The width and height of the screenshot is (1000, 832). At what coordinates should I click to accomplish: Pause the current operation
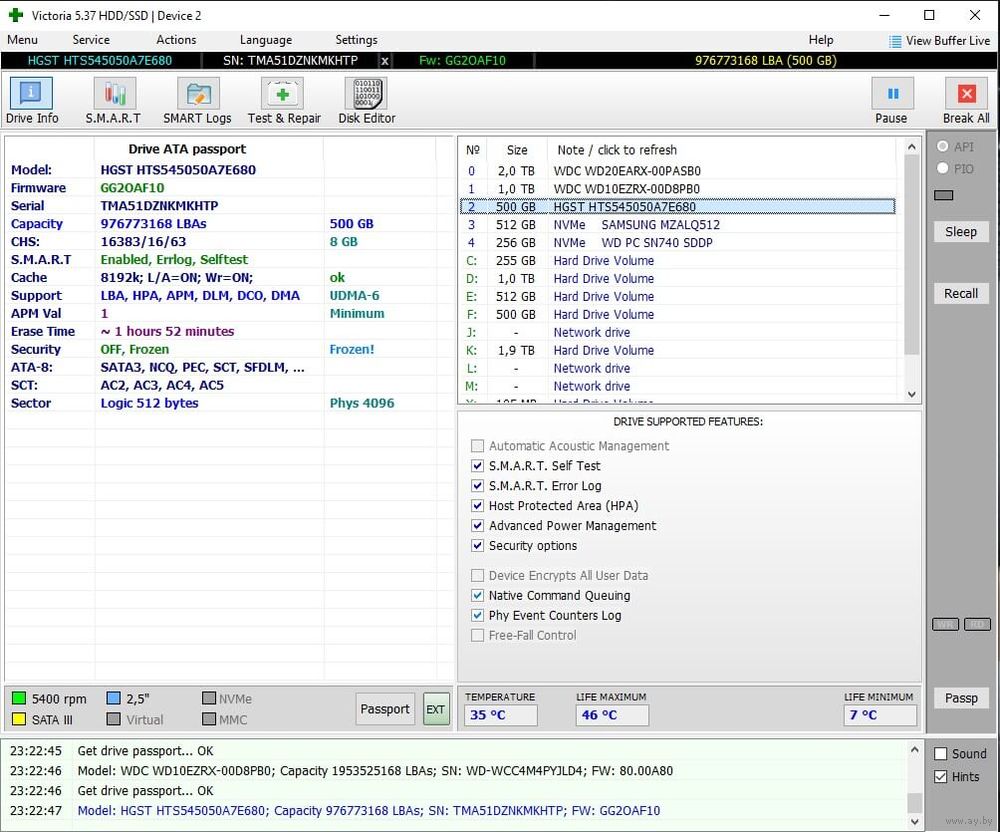coord(892,100)
